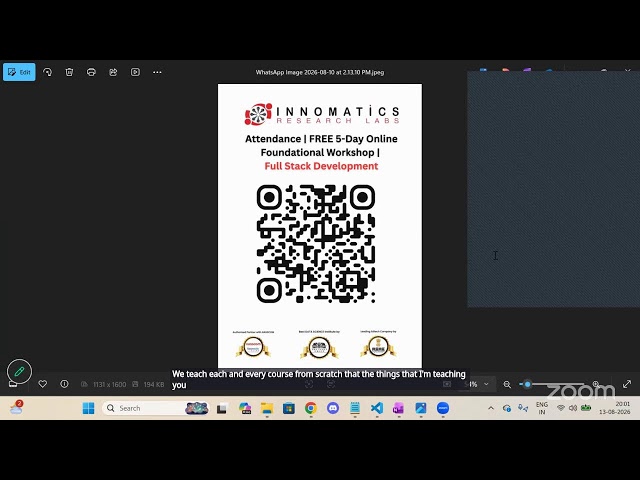Click the Innomatics Research Labs logo
The width and height of the screenshot is (640, 480).
(322, 114)
